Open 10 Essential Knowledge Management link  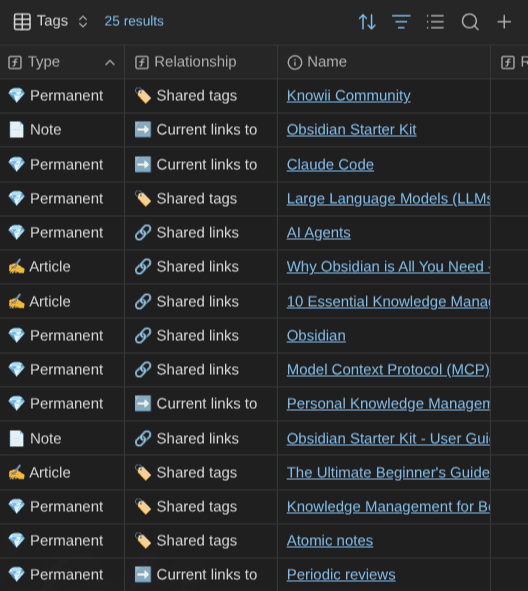click(x=388, y=302)
